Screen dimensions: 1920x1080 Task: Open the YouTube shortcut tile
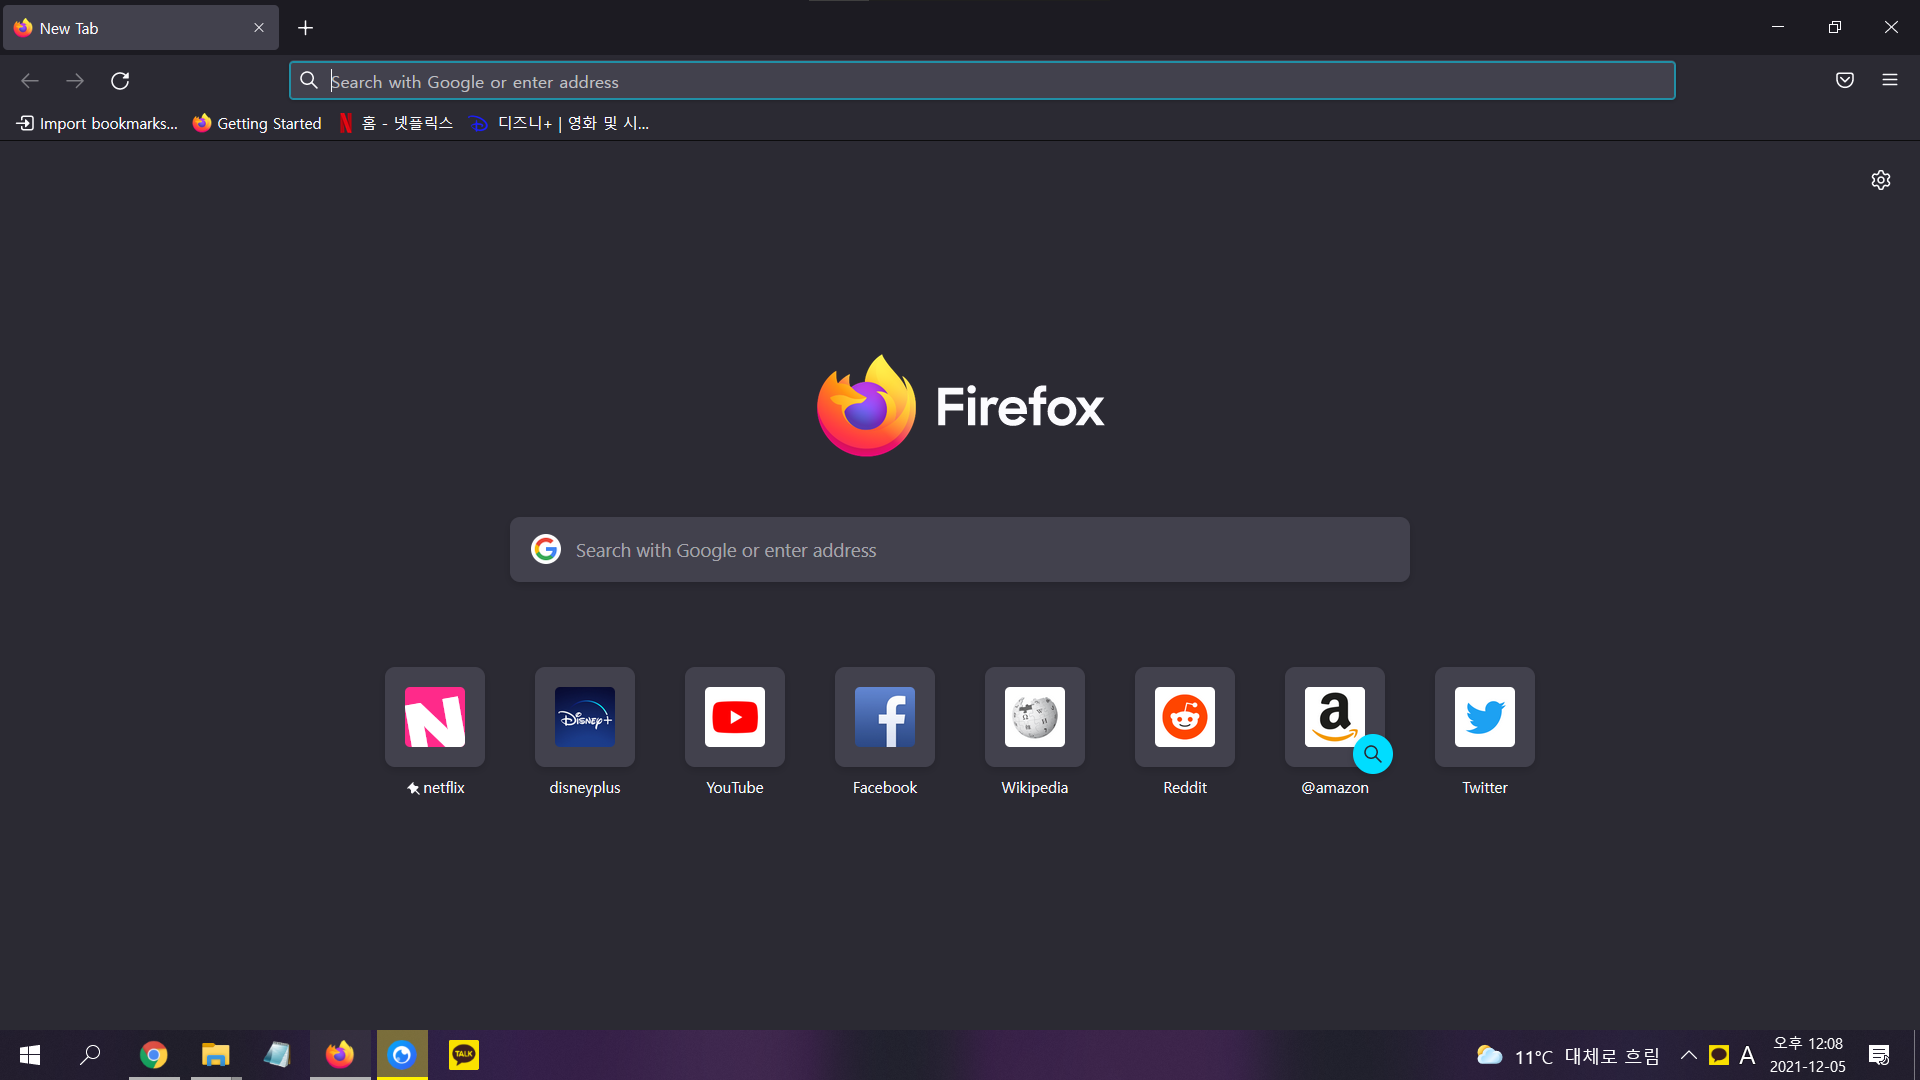pyautogui.click(x=735, y=732)
